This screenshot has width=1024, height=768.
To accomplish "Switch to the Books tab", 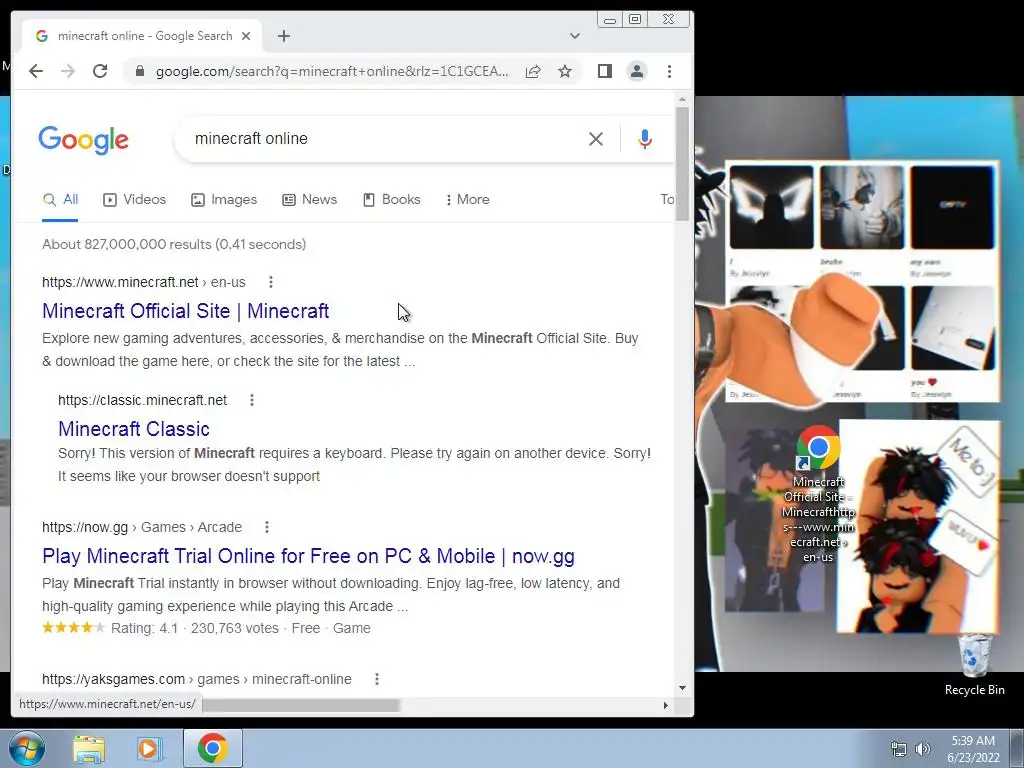I will [x=392, y=200].
